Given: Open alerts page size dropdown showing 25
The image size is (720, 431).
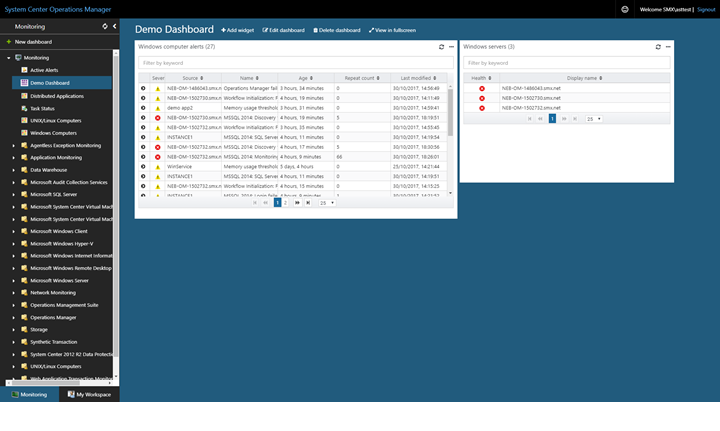Looking at the screenshot, I should click(326, 203).
